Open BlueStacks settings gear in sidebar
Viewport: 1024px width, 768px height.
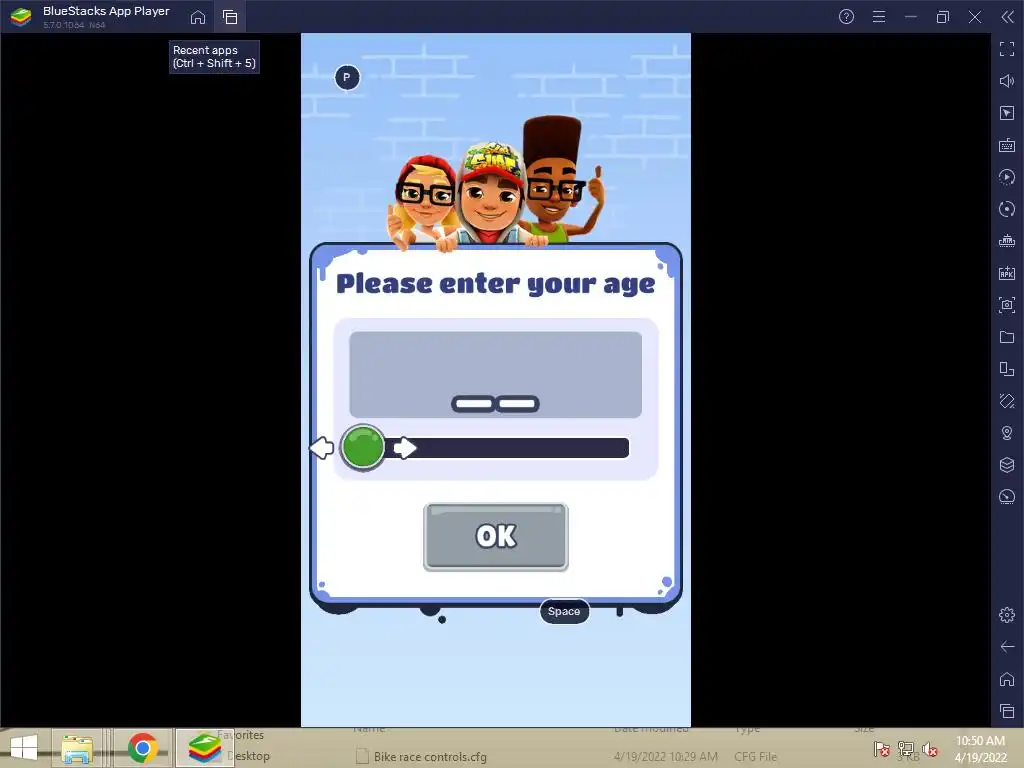point(1007,615)
